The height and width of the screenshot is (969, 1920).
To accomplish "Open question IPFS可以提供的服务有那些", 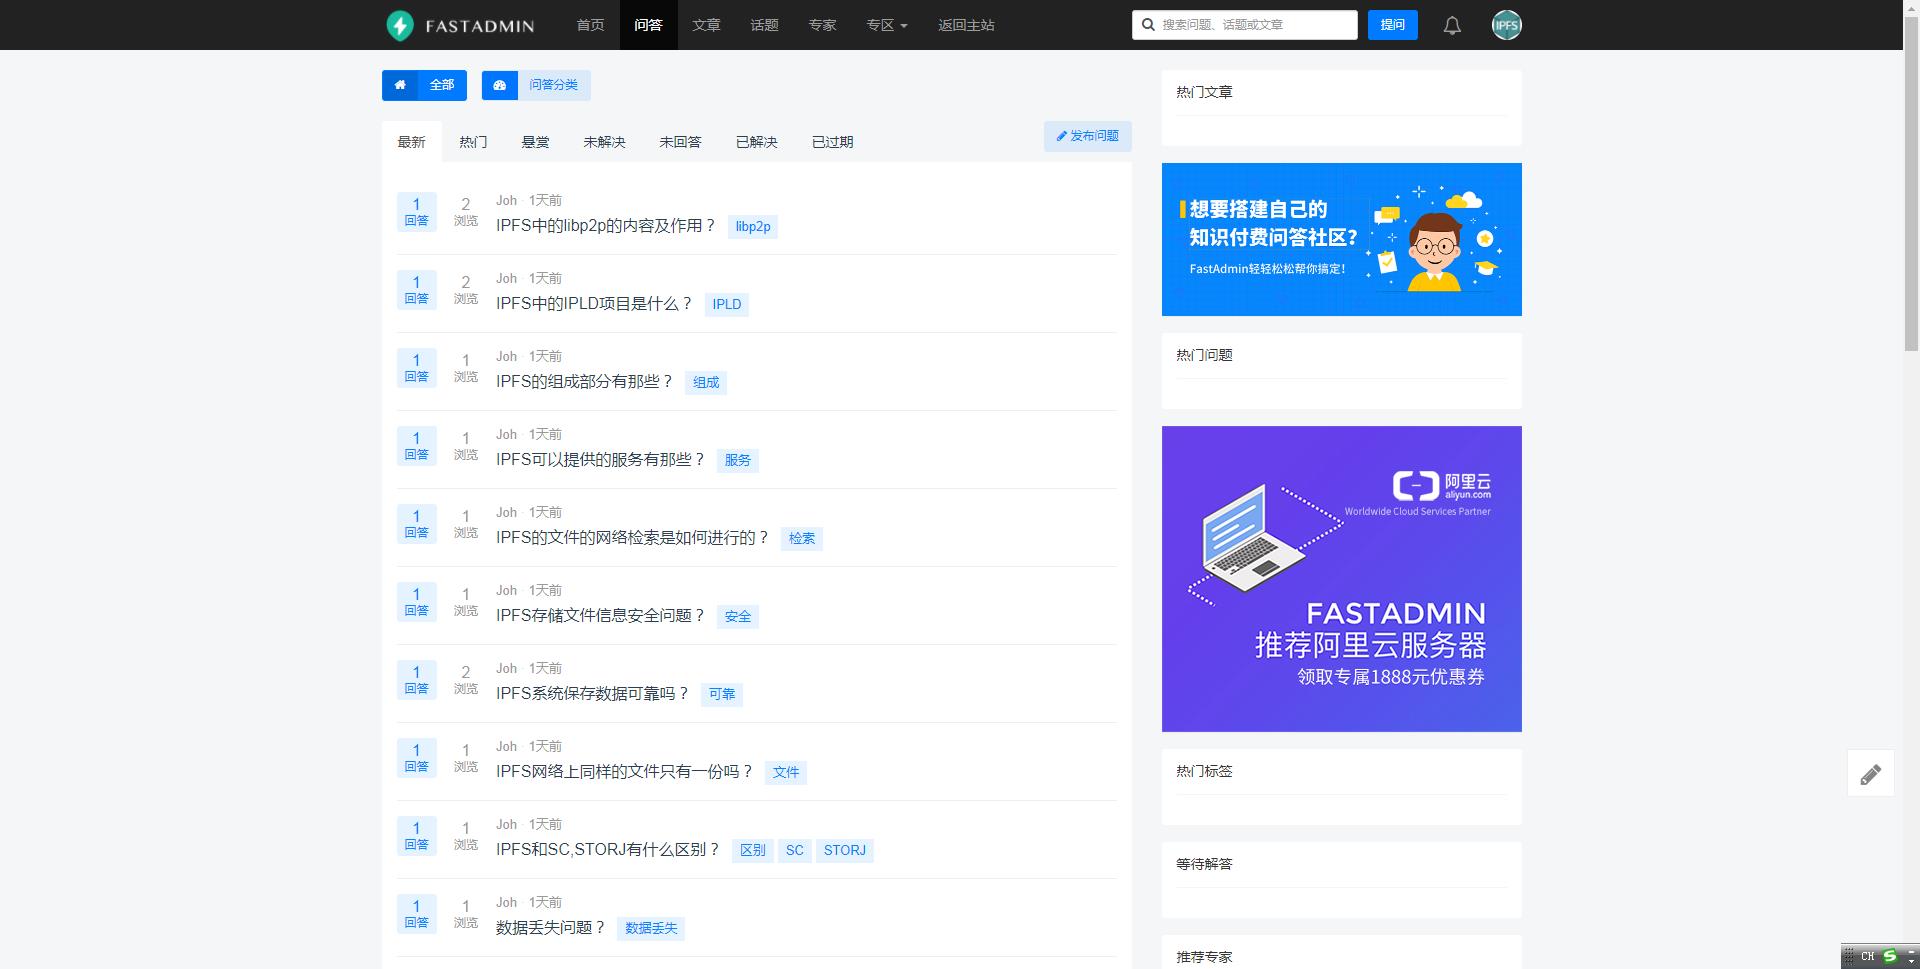I will click(601, 460).
